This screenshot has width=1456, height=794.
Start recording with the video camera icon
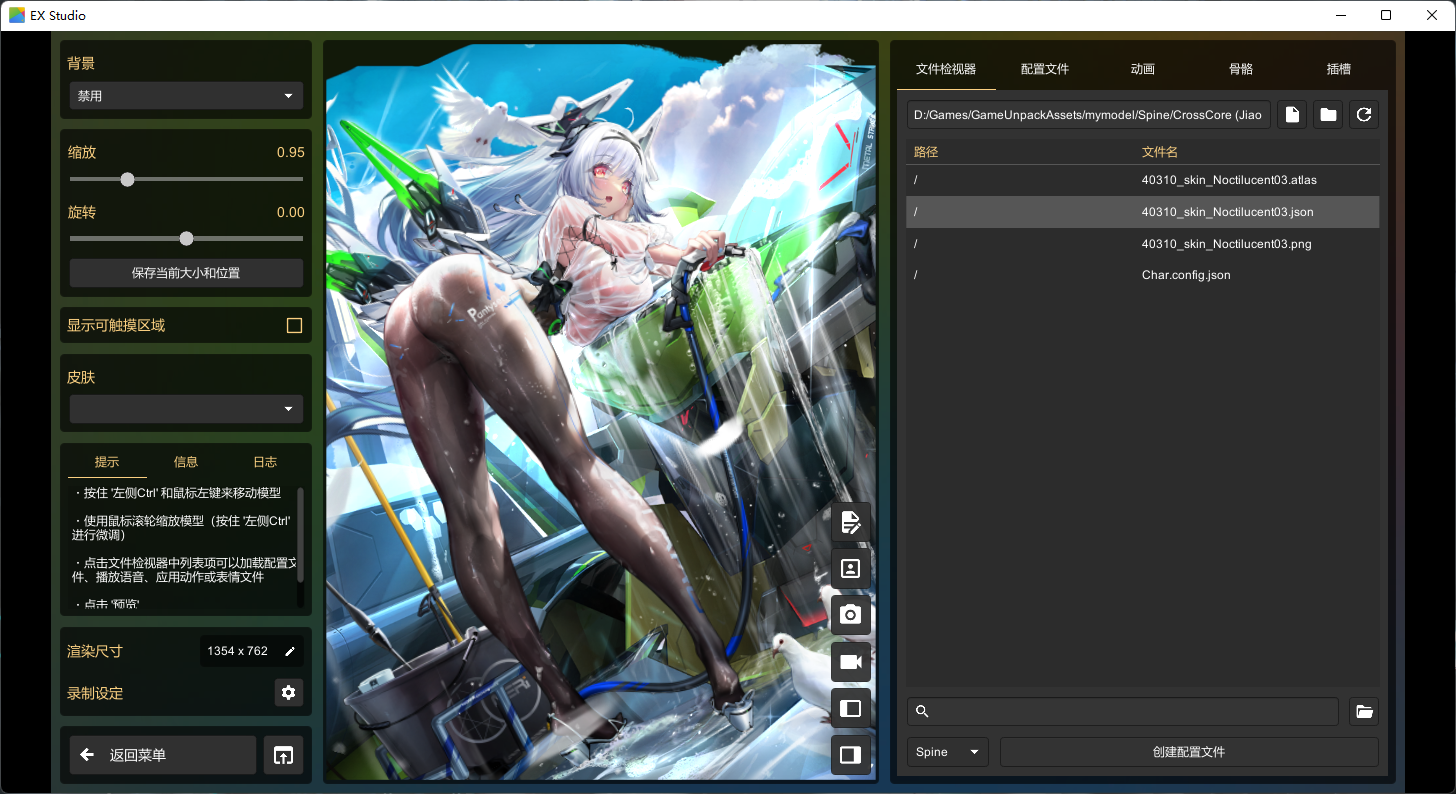851,662
